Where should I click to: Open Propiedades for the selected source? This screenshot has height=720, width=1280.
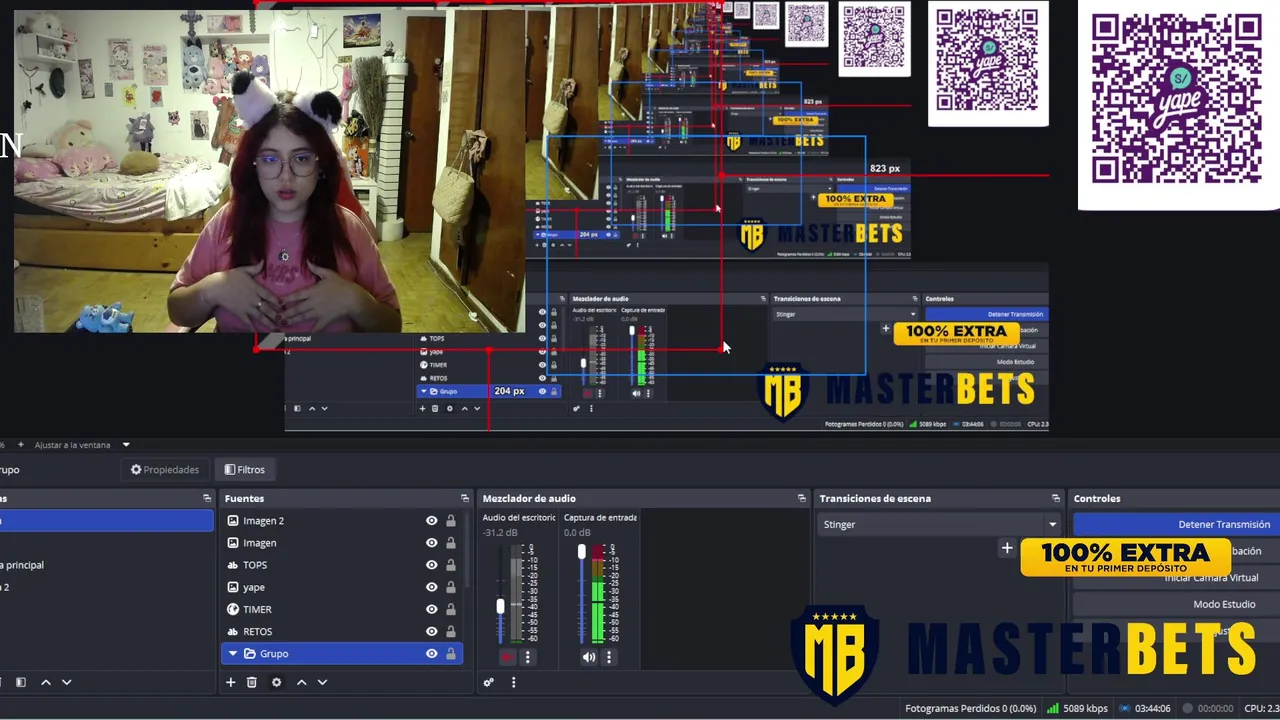click(x=165, y=469)
